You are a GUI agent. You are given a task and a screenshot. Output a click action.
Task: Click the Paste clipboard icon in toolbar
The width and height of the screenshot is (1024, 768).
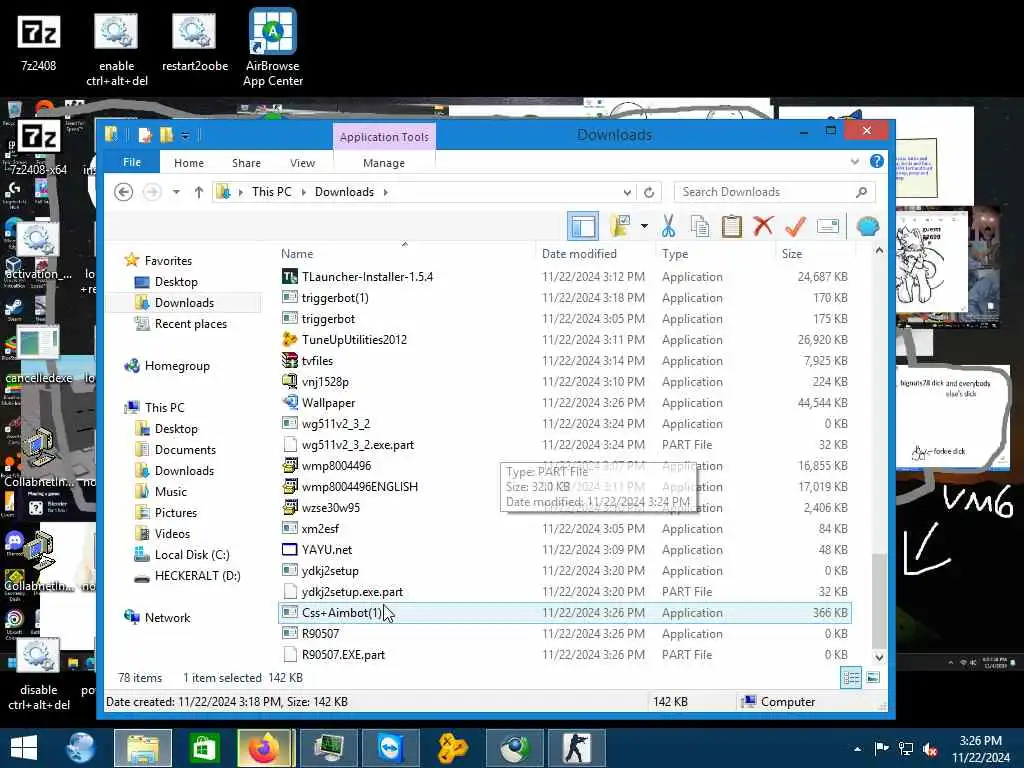coord(731,226)
